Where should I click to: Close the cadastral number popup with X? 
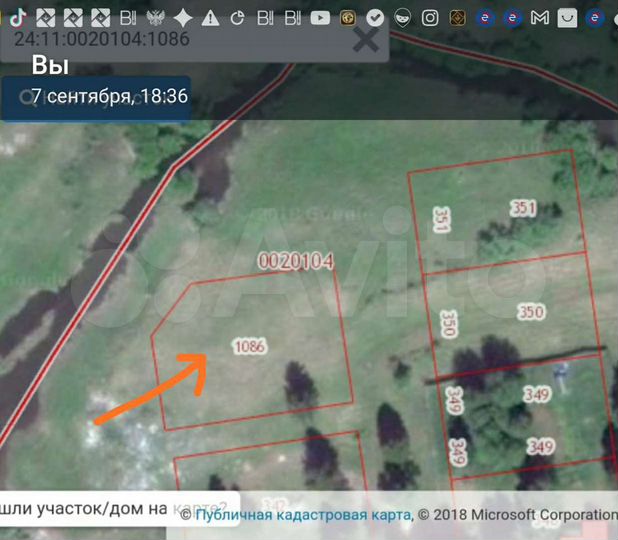pos(367,40)
